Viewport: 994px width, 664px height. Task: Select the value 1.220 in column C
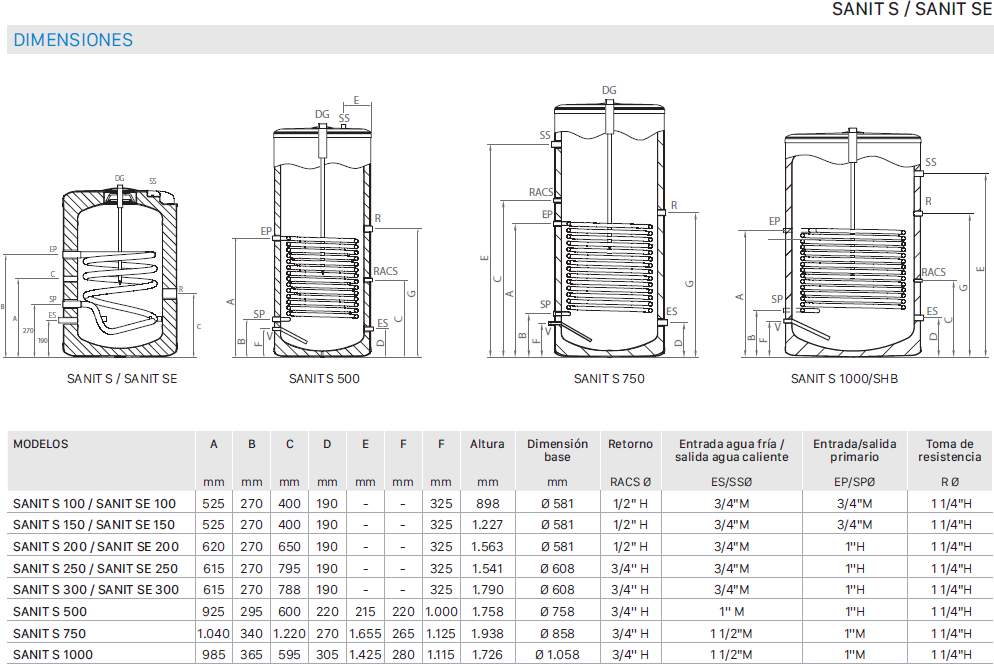[x=289, y=634]
